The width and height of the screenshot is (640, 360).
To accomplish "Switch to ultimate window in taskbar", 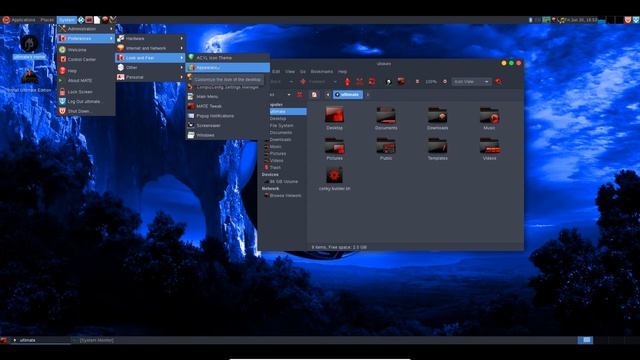I will tap(40, 340).
